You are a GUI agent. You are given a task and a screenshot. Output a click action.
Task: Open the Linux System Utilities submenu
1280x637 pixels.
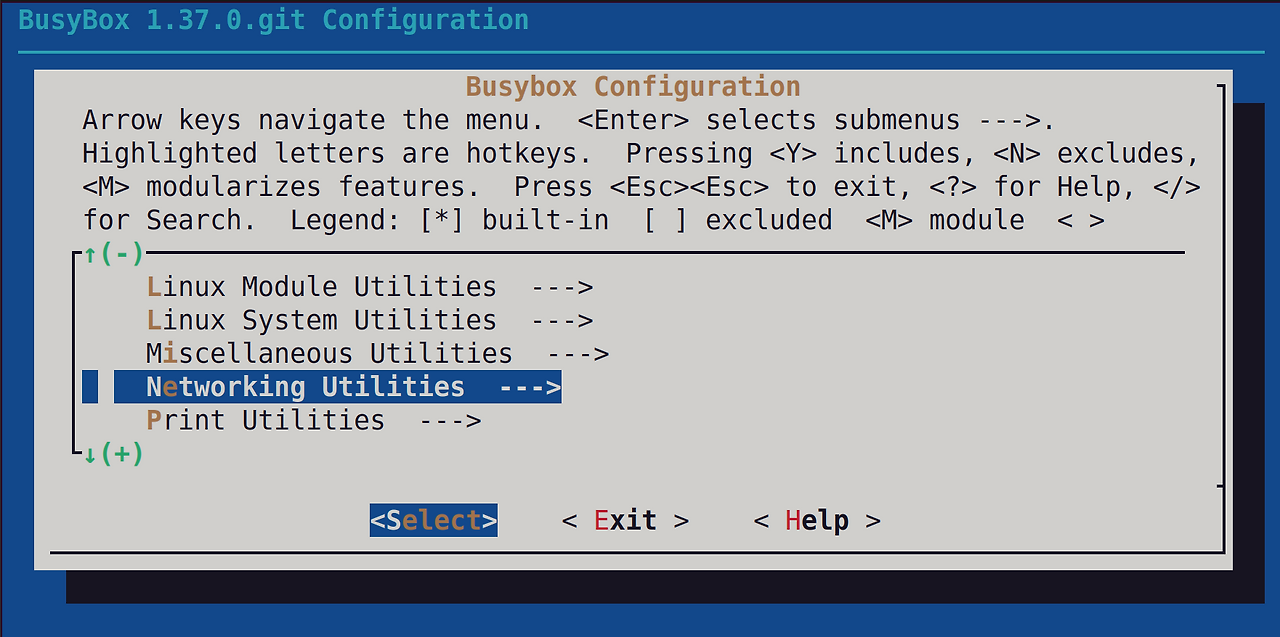point(320,320)
